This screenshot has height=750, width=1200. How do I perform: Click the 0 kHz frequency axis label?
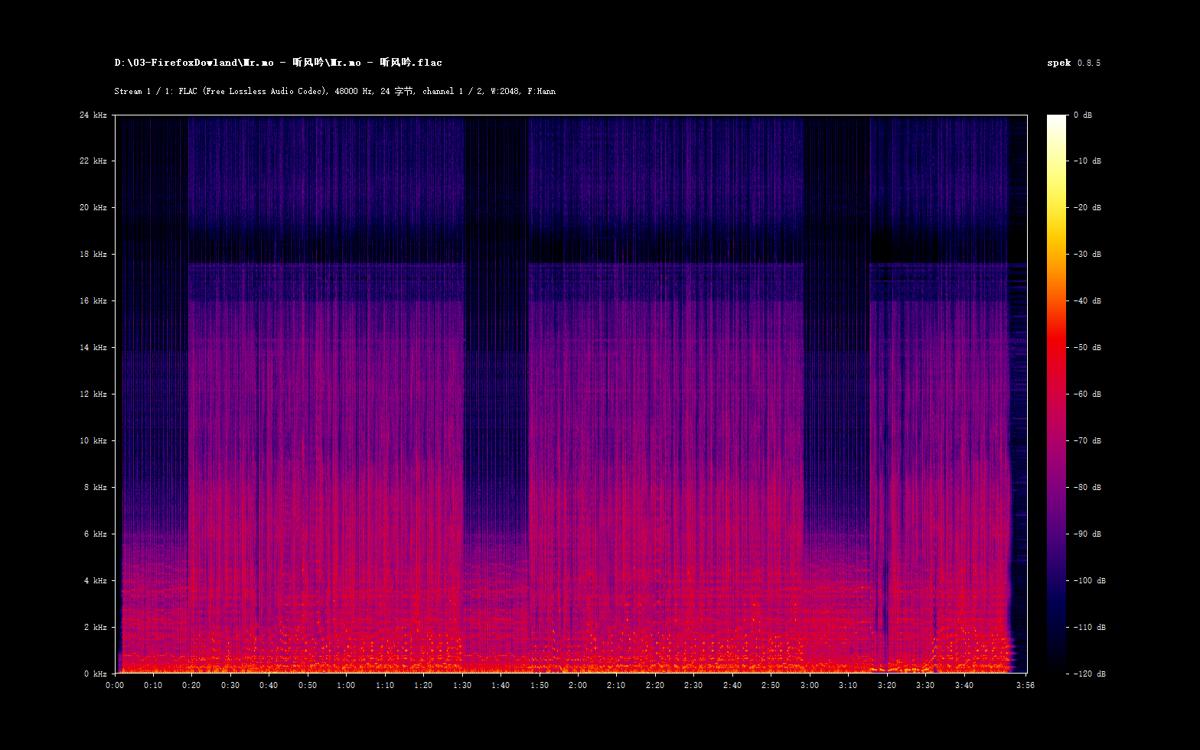[95, 674]
